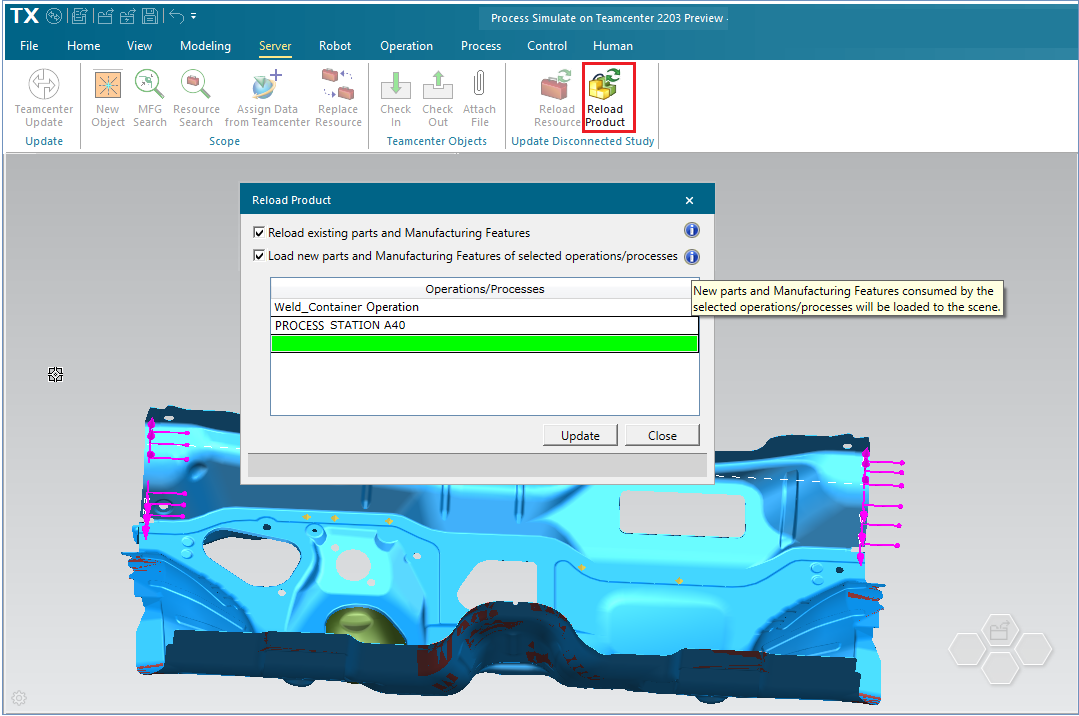Image resolution: width=1079 pixels, height=716 pixels.
Task: Select the Weld_Container Operation row
Action: pyautogui.click(x=484, y=308)
